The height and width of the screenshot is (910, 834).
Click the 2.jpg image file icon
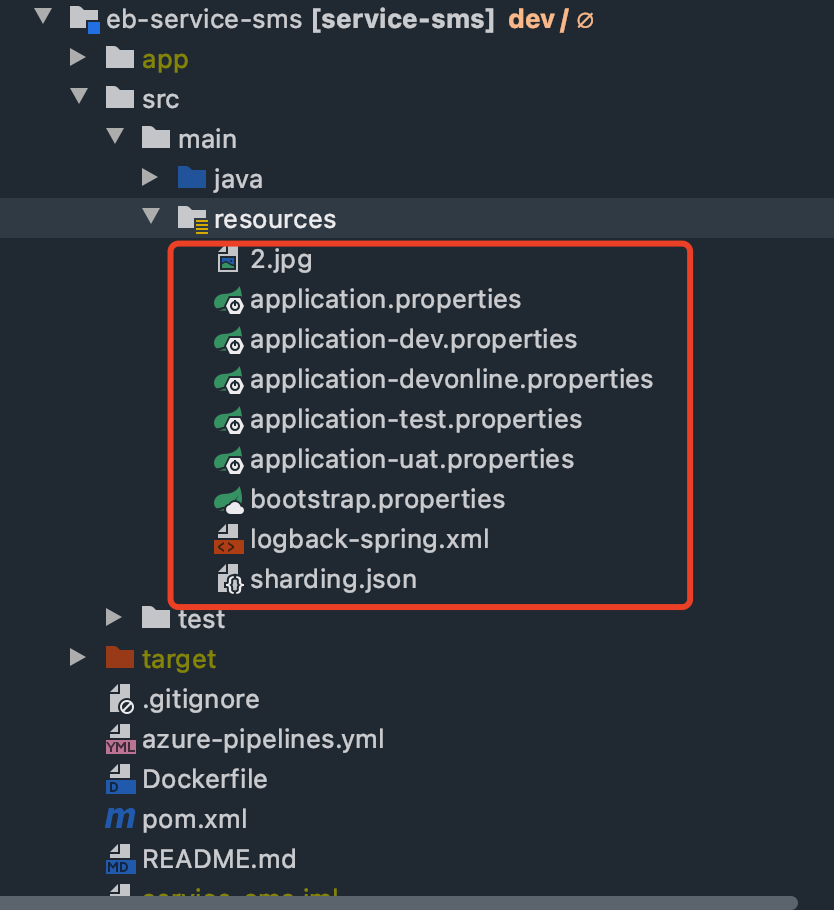point(228,260)
